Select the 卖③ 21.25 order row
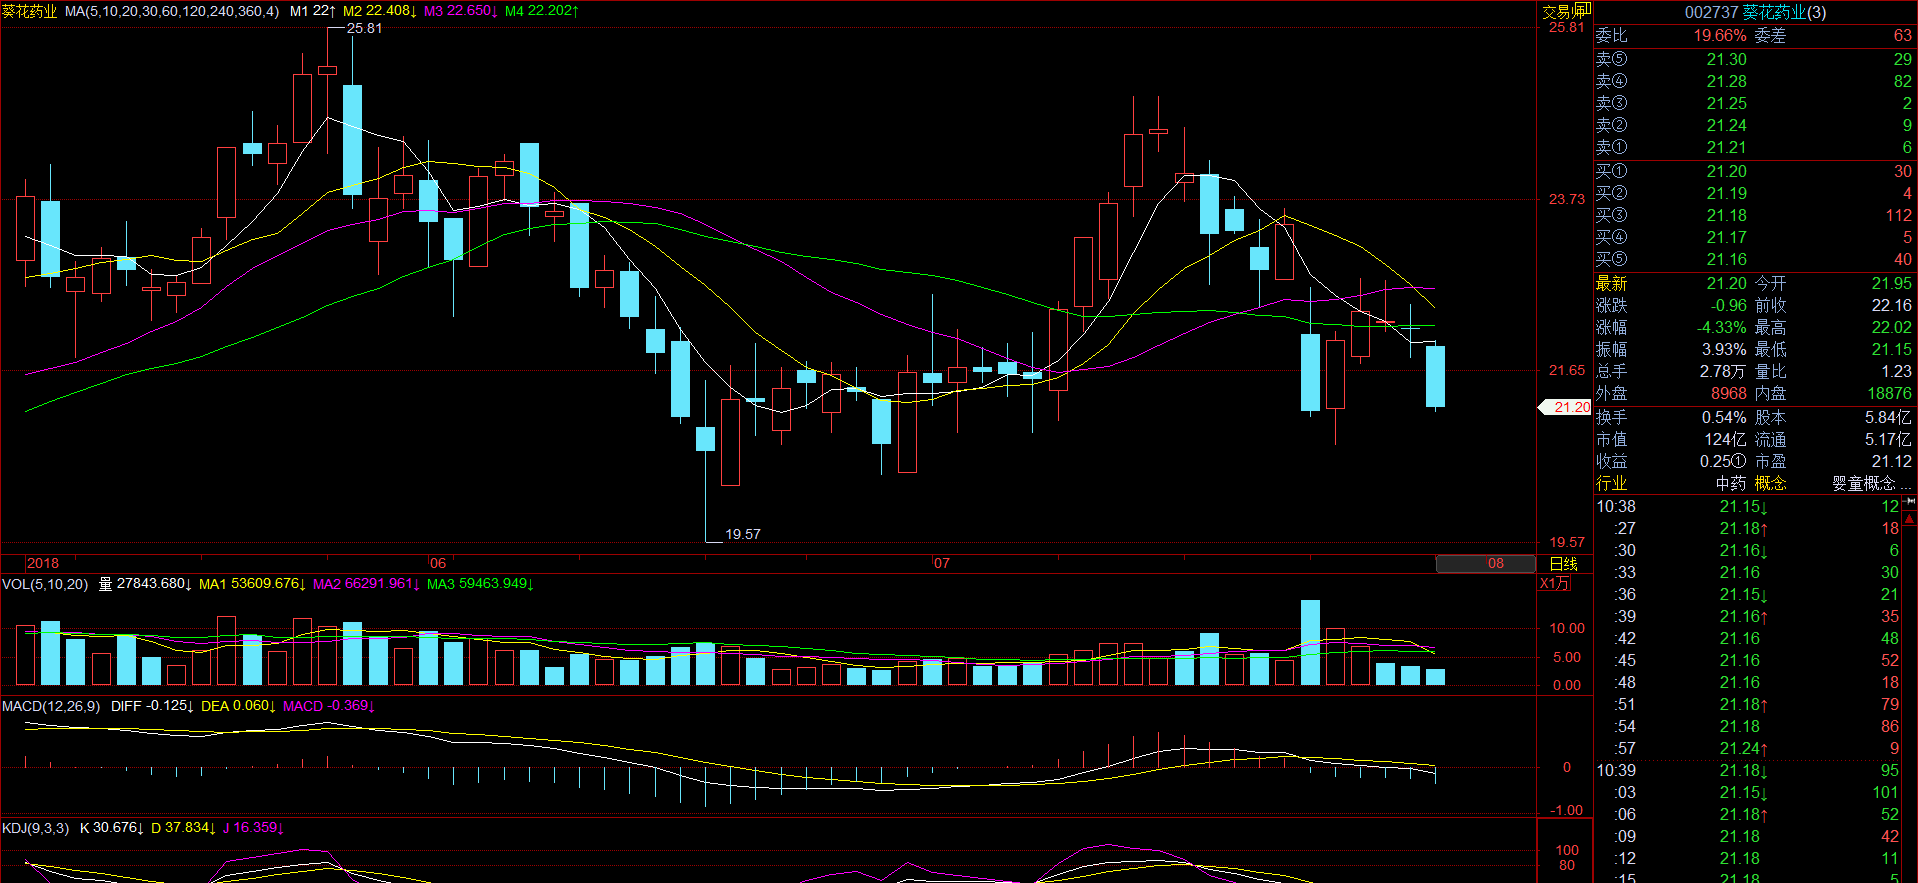The width and height of the screenshot is (1918, 883). [x=1754, y=103]
